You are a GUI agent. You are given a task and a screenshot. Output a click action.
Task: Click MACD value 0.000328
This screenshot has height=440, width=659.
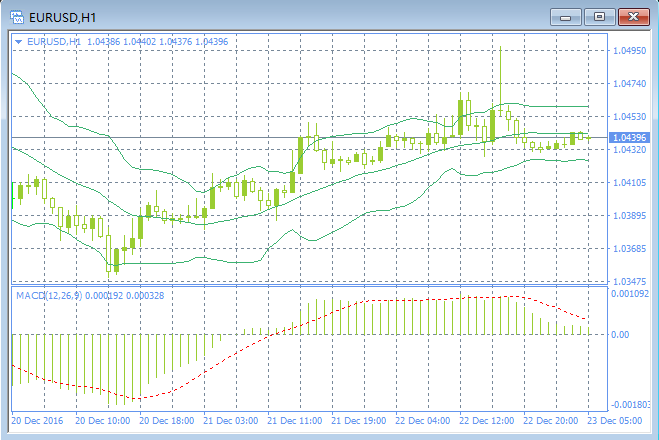tap(145, 295)
